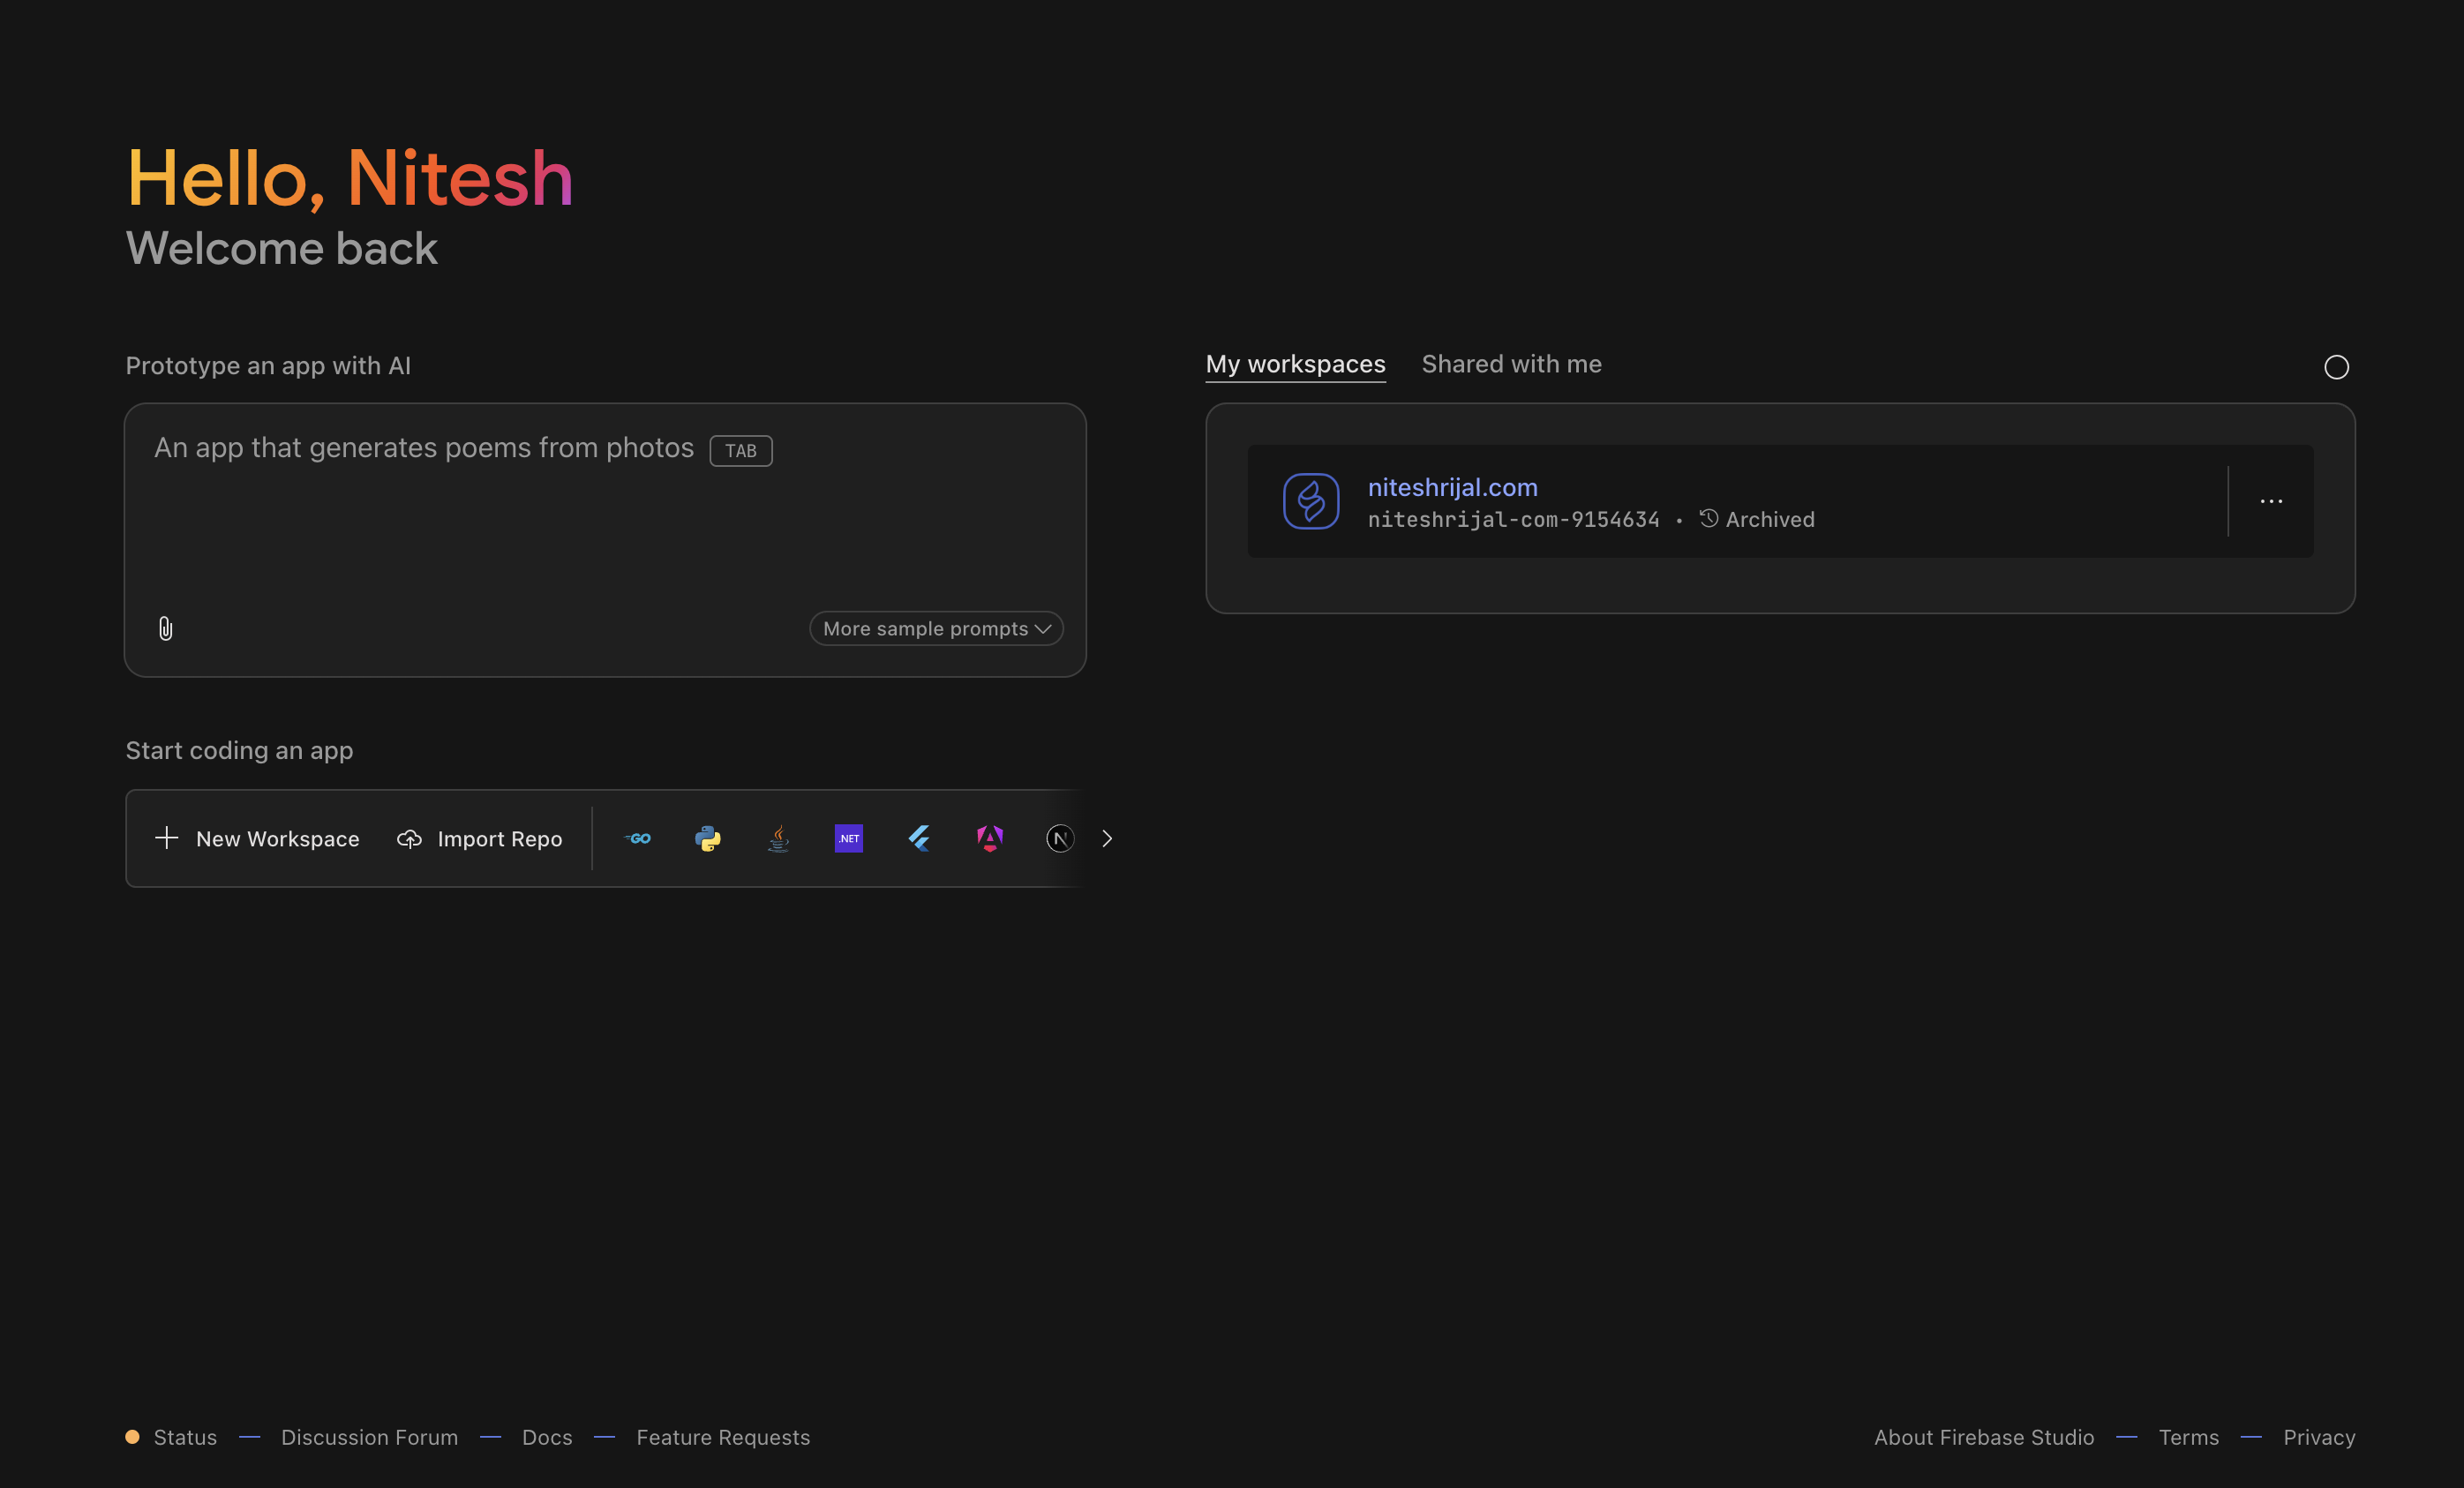Click the circle icon above workspaces
Viewport: 2464px width, 1488px height.
pos(2336,367)
